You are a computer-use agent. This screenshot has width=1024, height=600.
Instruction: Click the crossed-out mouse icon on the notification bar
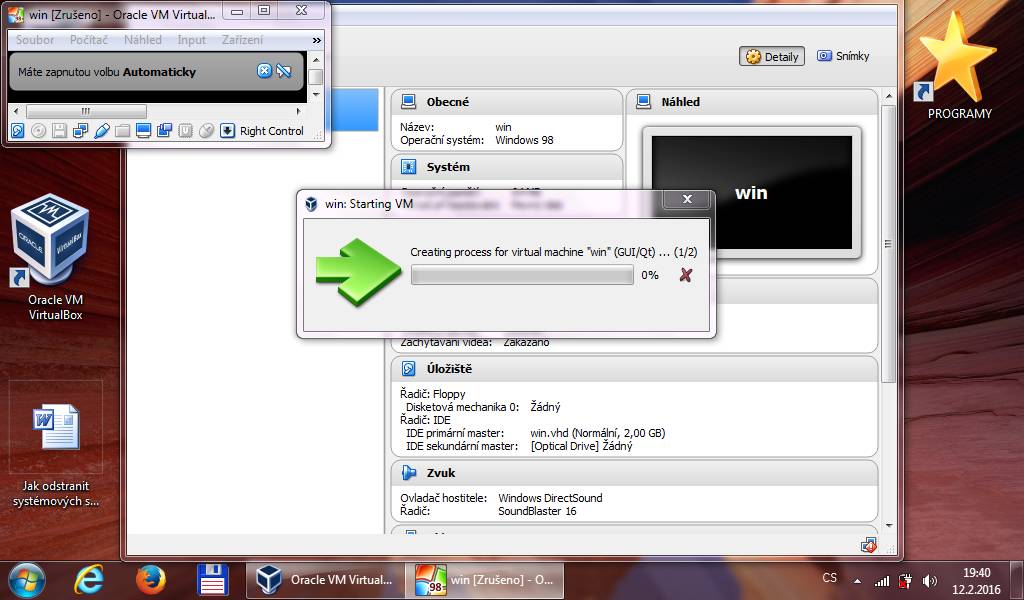(283, 71)
